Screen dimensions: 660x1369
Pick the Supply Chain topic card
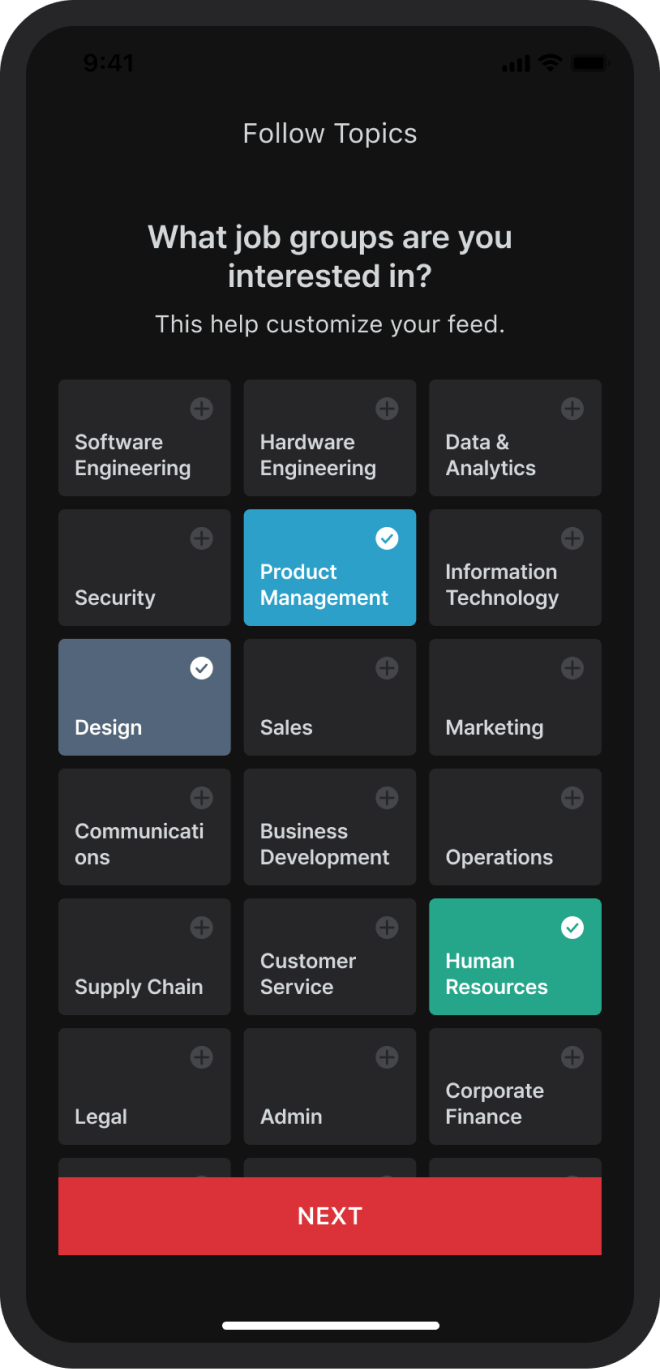tap(144, 957)
